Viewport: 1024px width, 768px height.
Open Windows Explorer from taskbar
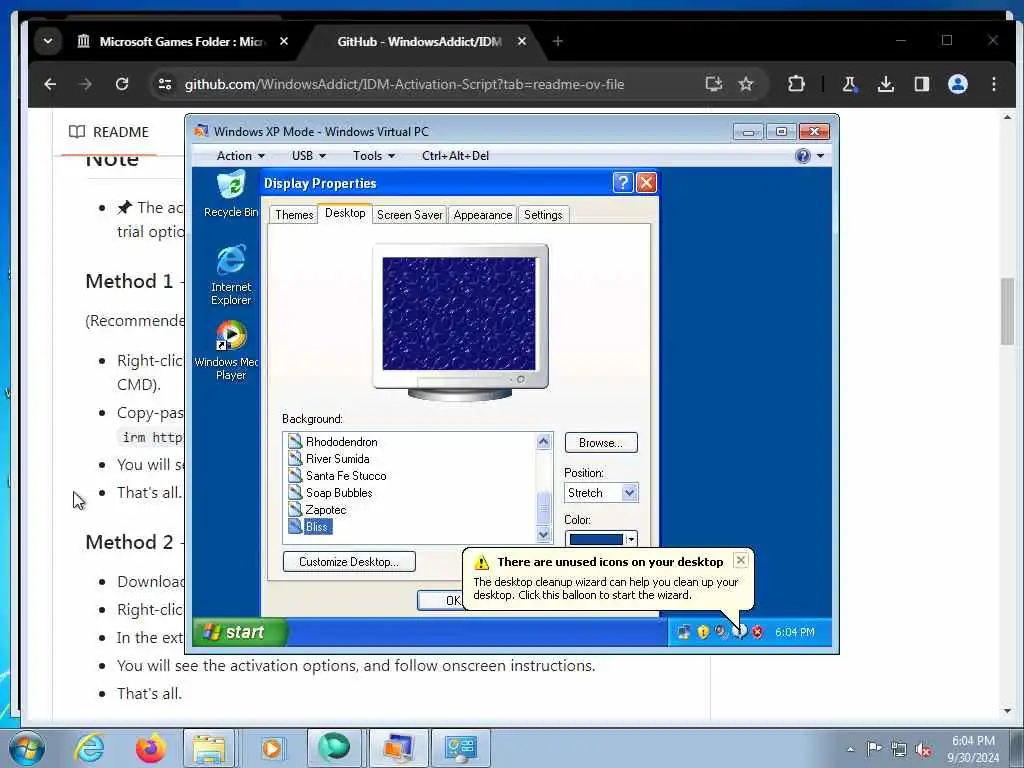pos(209,748)
